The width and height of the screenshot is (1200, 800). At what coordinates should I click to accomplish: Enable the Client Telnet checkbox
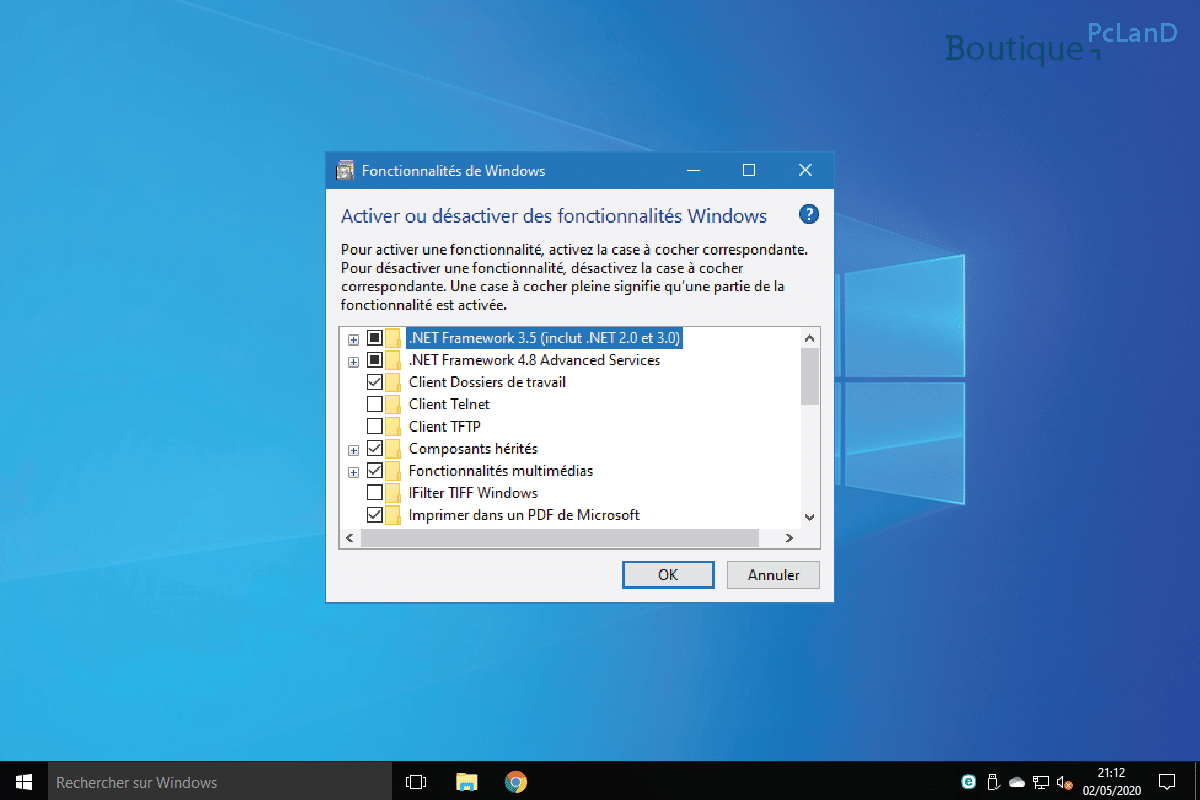(376, 404)
